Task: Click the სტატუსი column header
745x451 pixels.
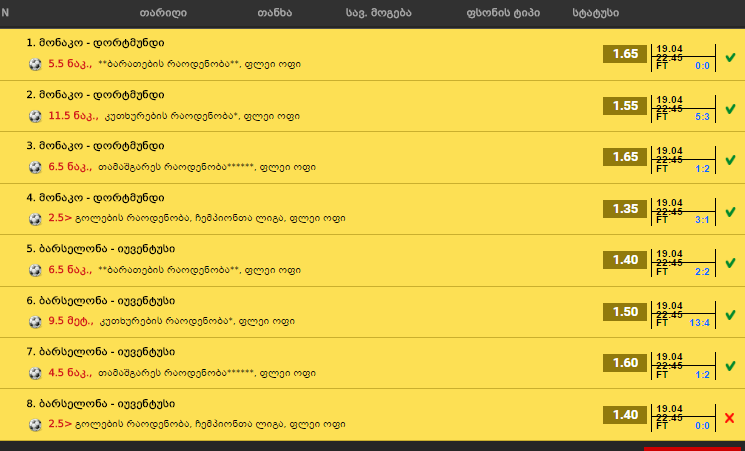Action: coord(596,13)
